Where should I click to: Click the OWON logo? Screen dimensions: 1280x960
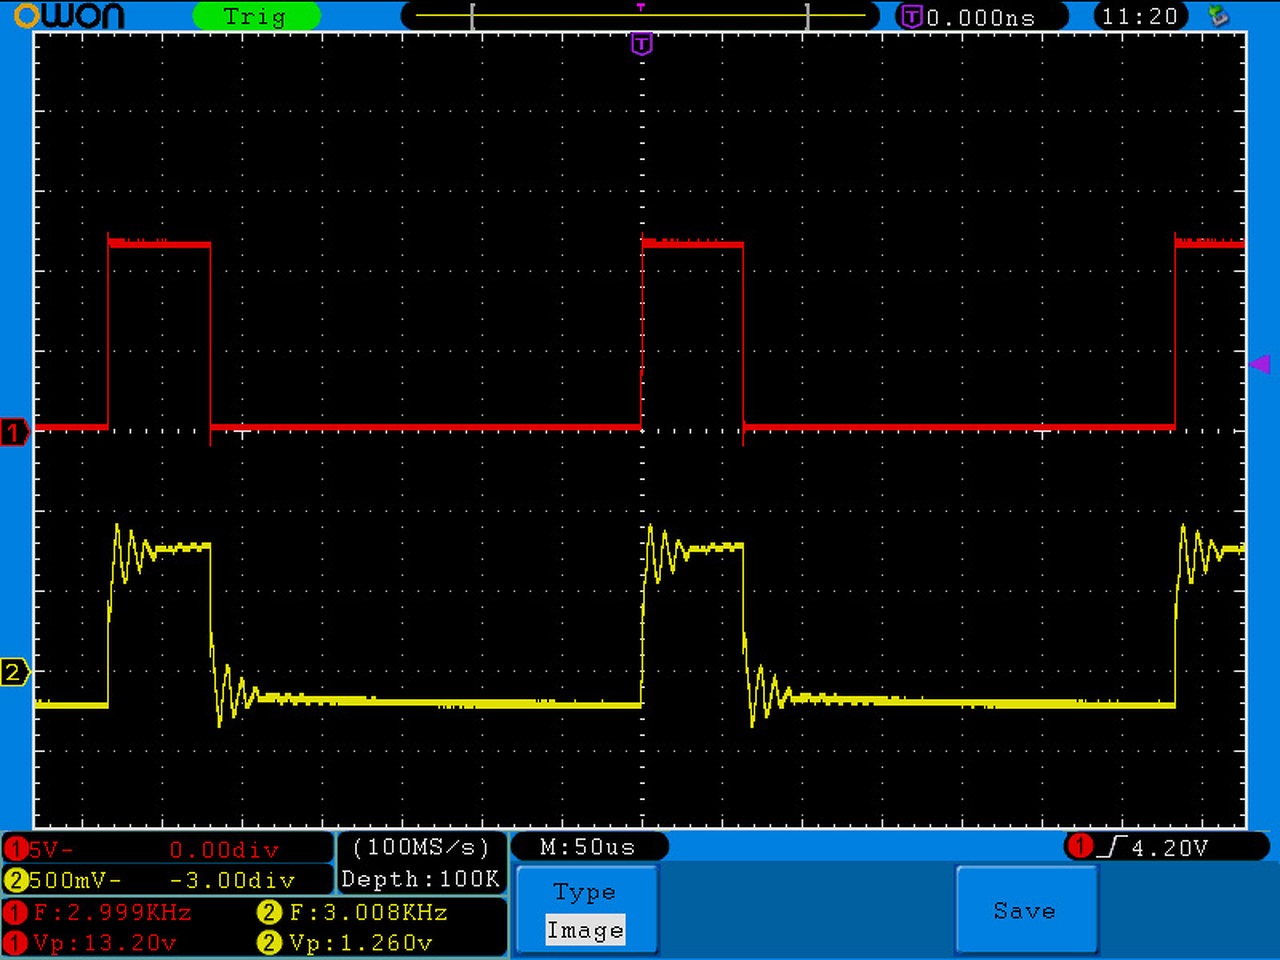(70, 16)
